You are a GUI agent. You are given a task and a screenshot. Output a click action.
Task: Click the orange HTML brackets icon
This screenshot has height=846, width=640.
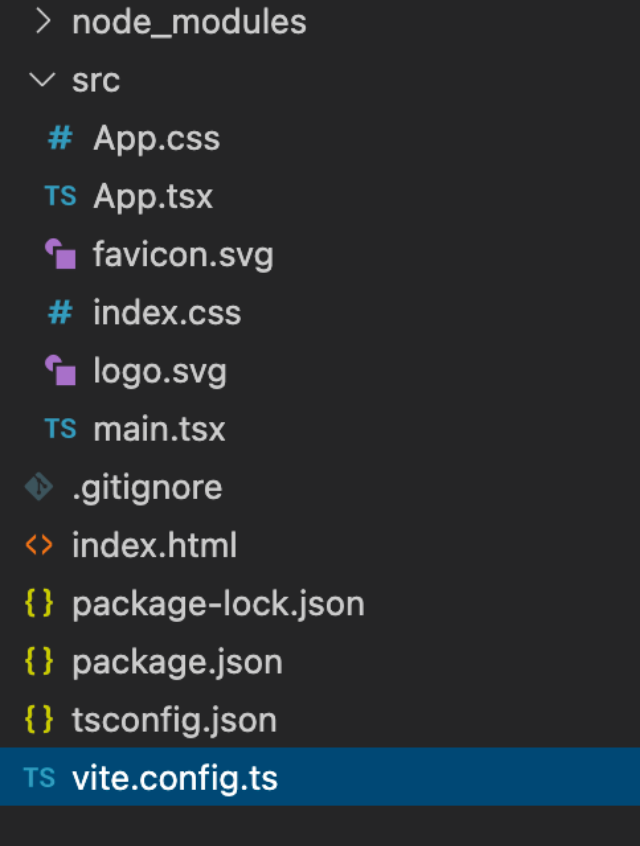click(39, 545)
